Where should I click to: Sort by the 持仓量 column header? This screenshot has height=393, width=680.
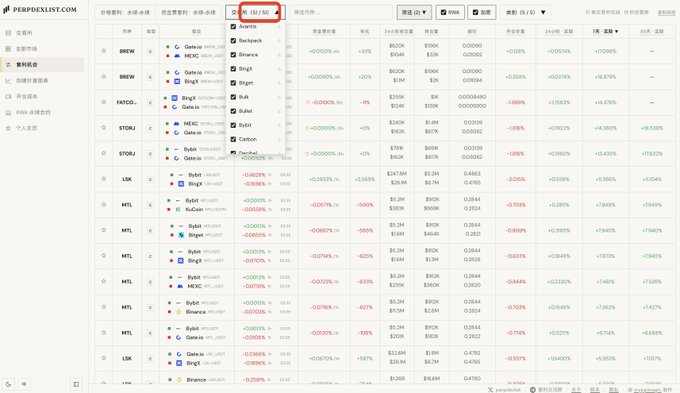point(431,31)
